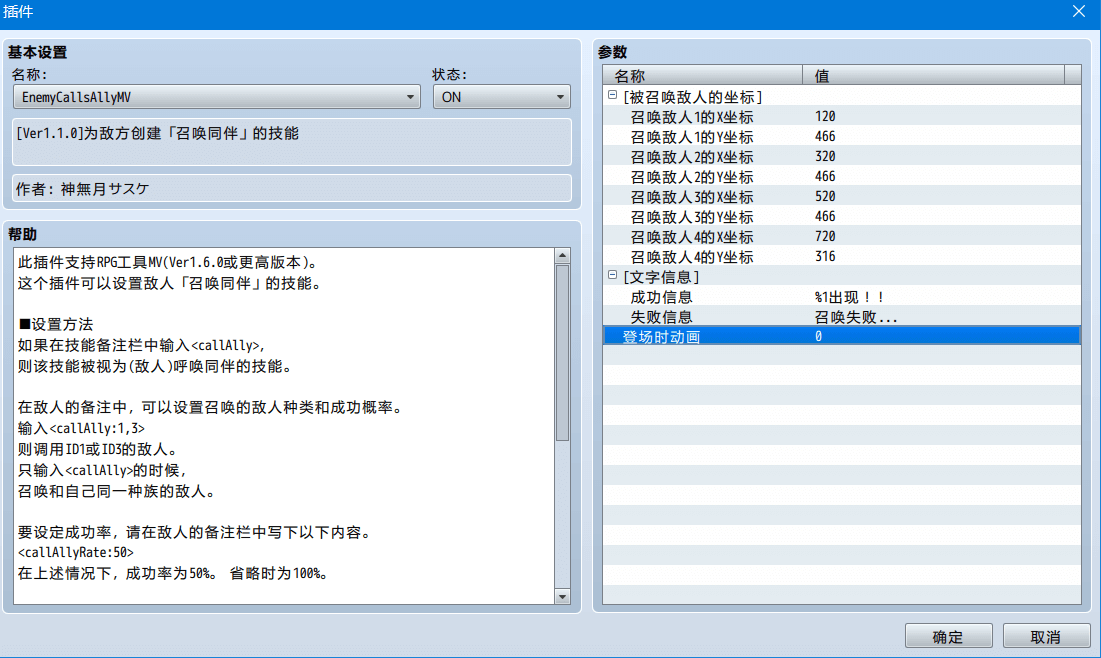Select the 召唤敌人2的X坐标 parameter row
This screenshot has width=1101, height=658.
(x=841, y=157)
